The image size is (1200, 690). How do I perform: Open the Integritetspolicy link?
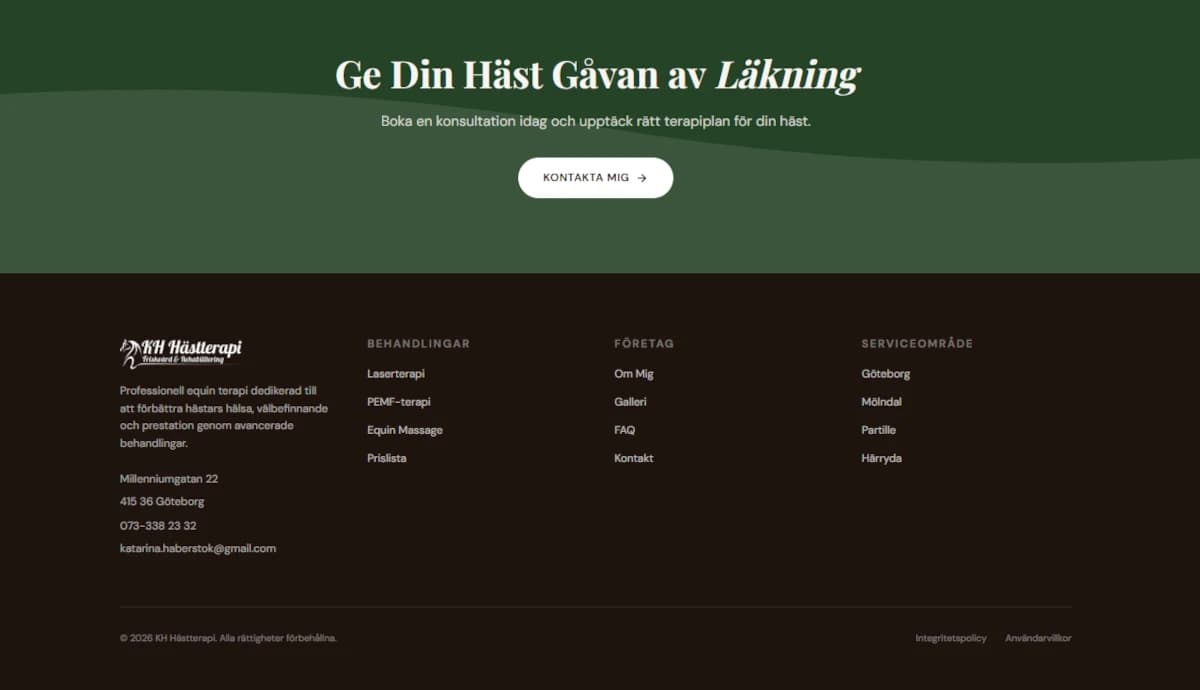pyautogui.click(x=950, y=638)
